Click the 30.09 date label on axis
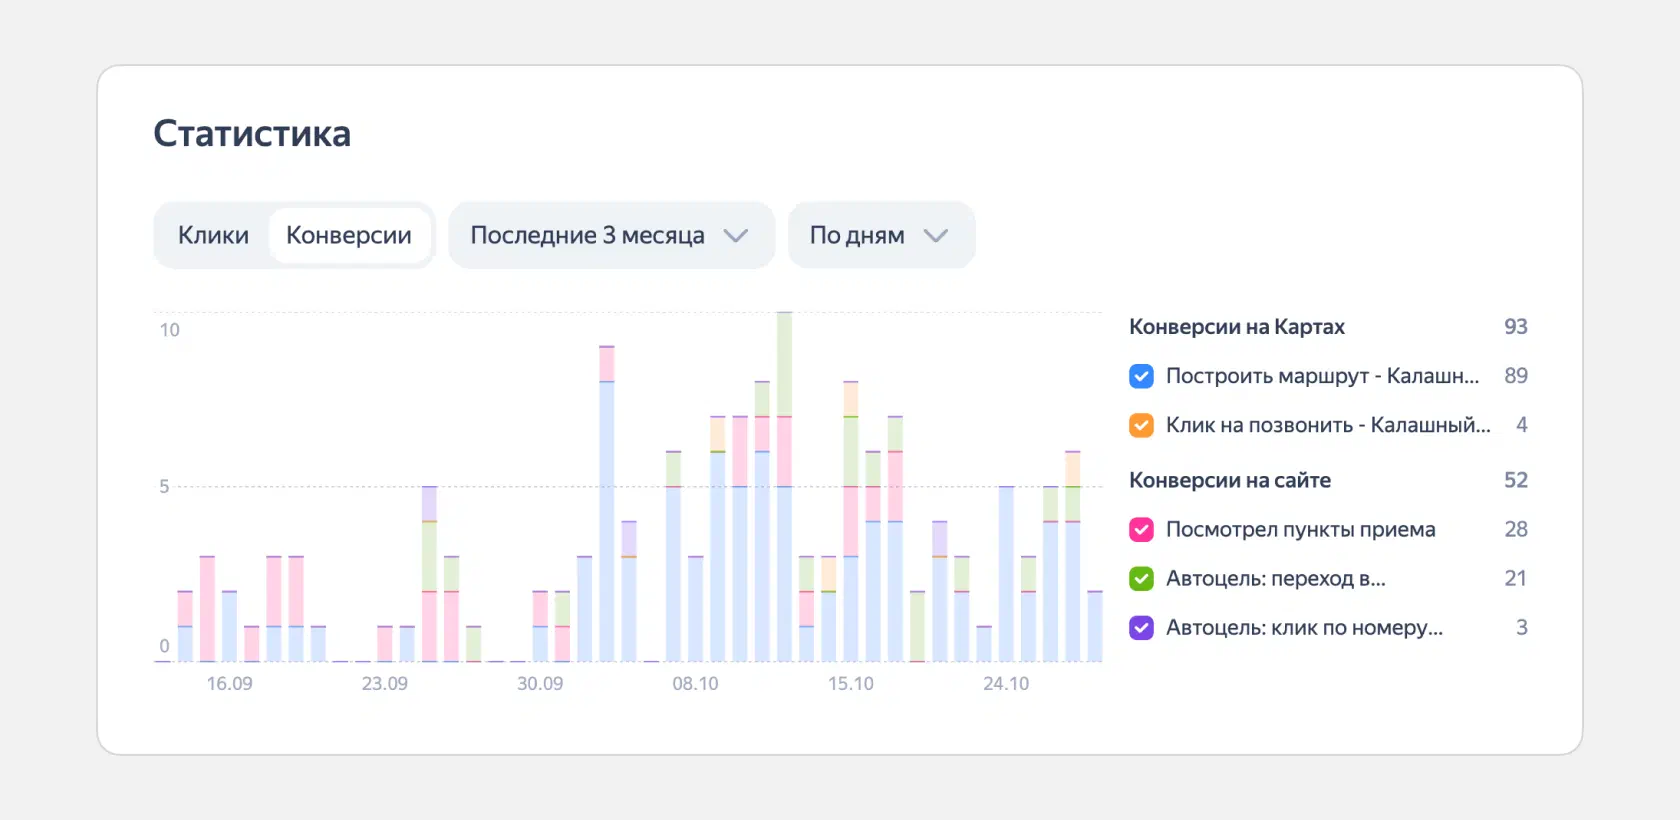Image resolution: width=1680 pixels, height=820 pixels. (540, 683)
